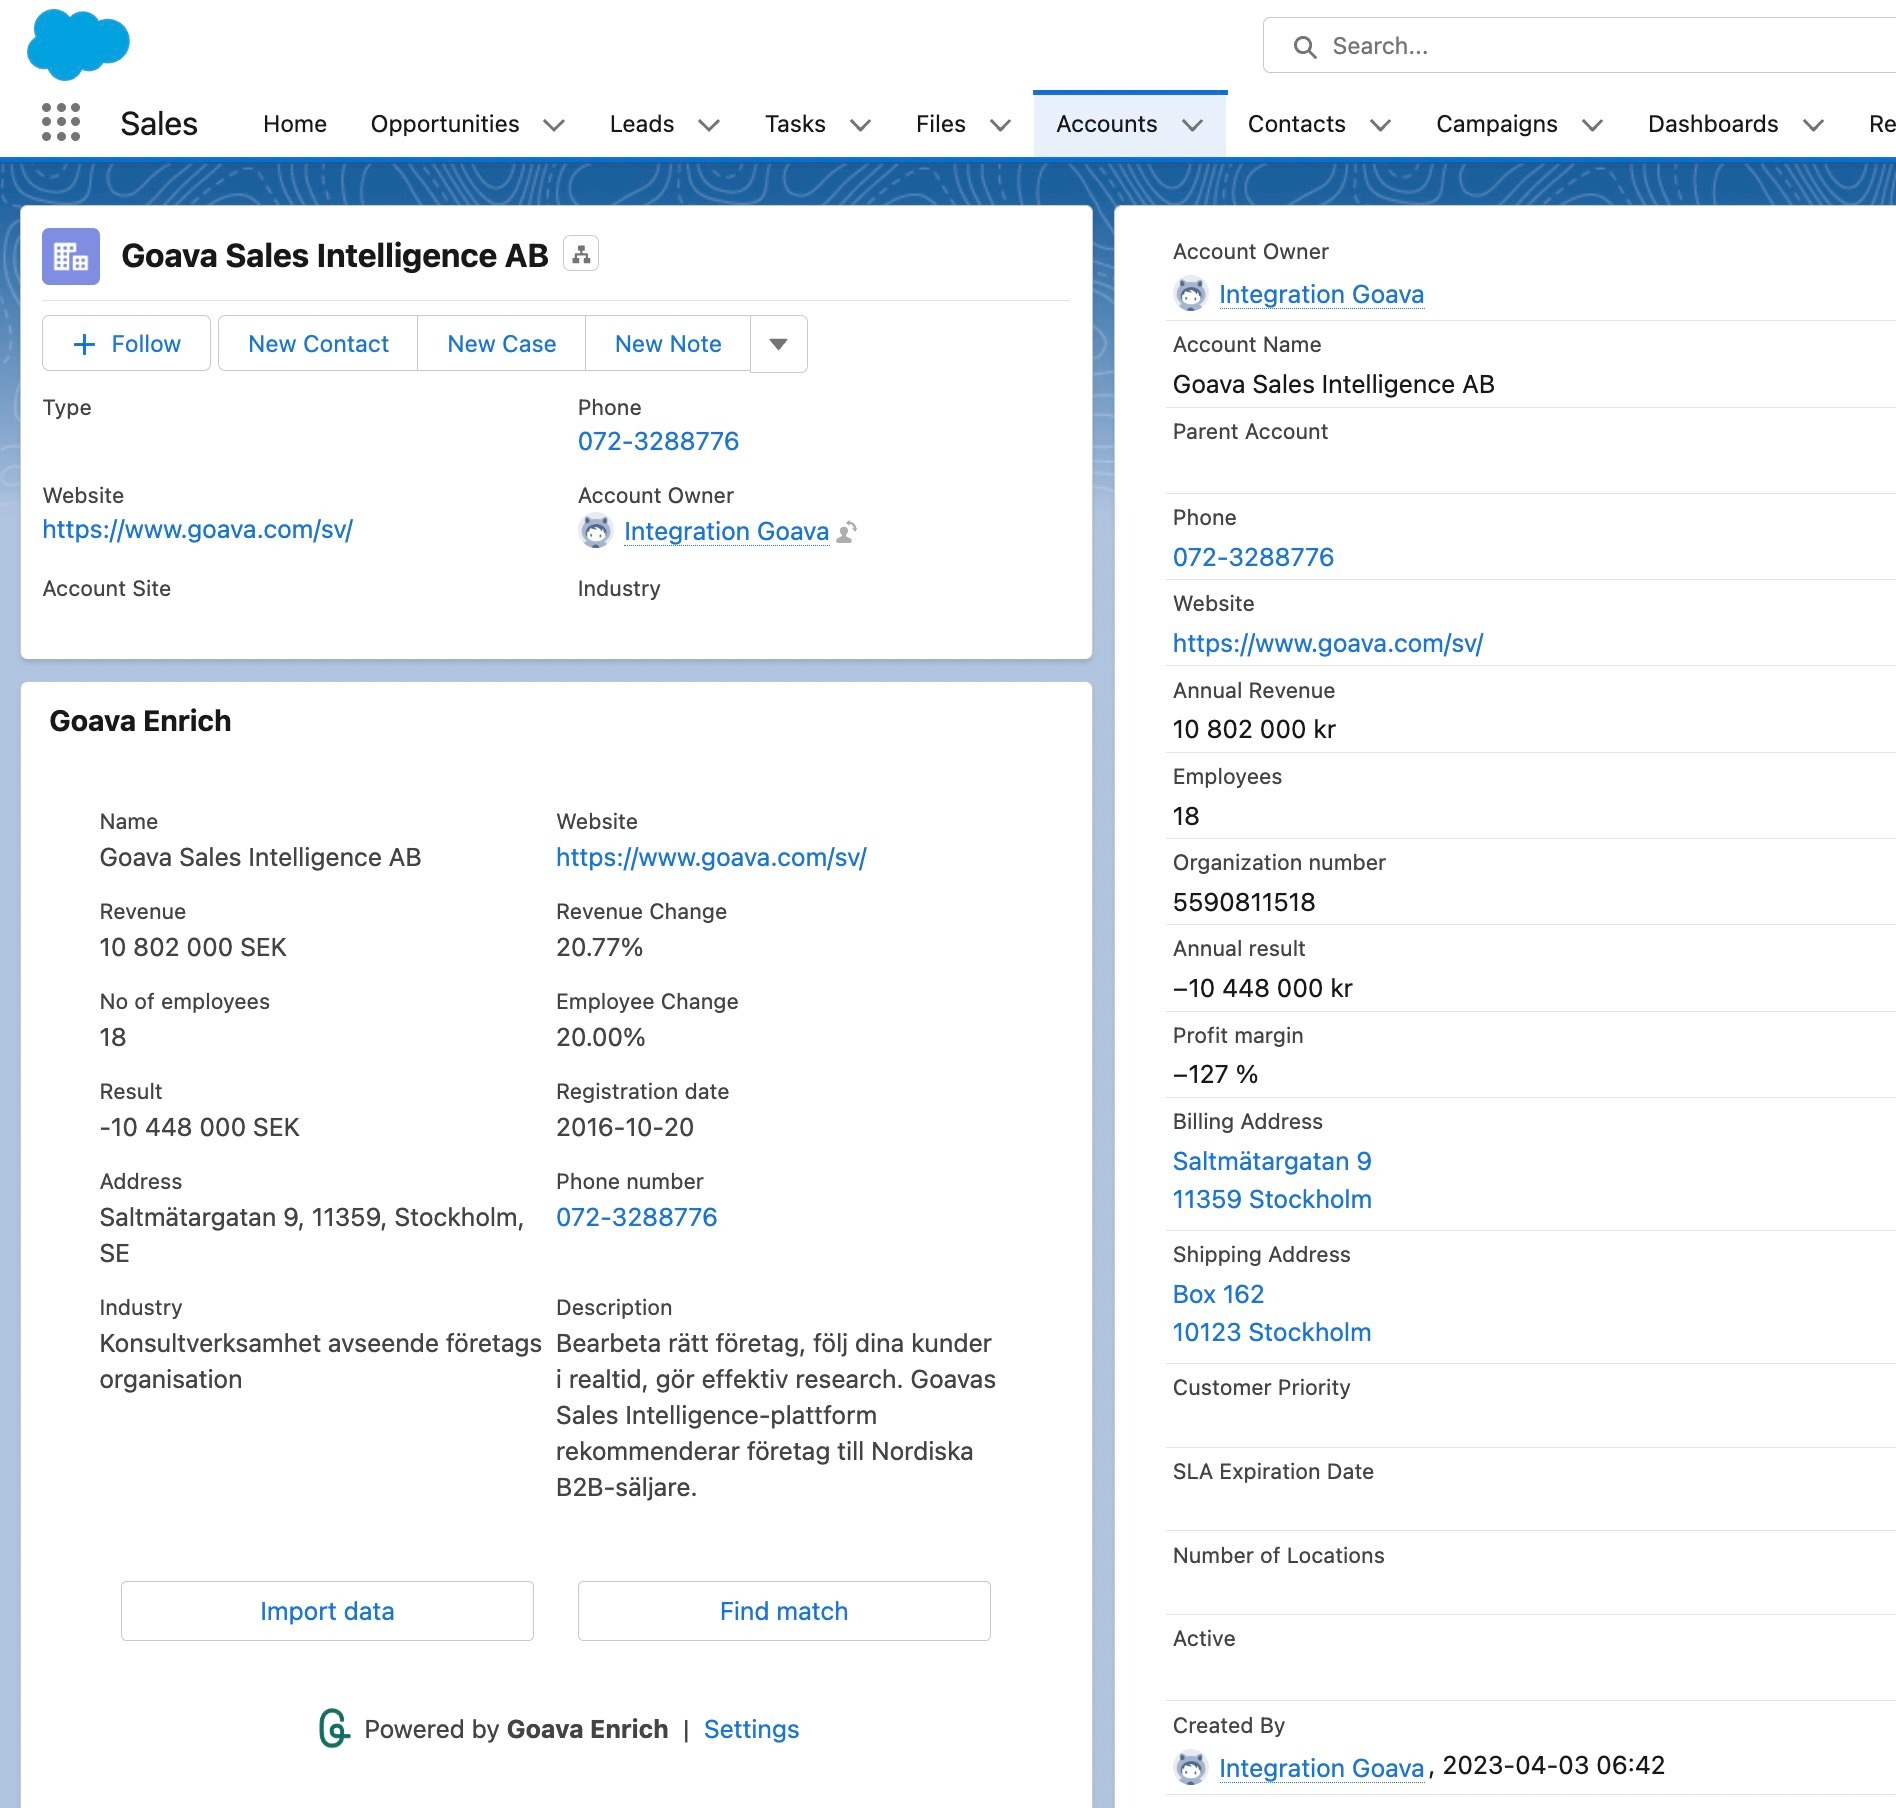Show more actions dropdown next to New Note
The width and height of the screenshot is (1896, 1808).
(x=778, y=344)
